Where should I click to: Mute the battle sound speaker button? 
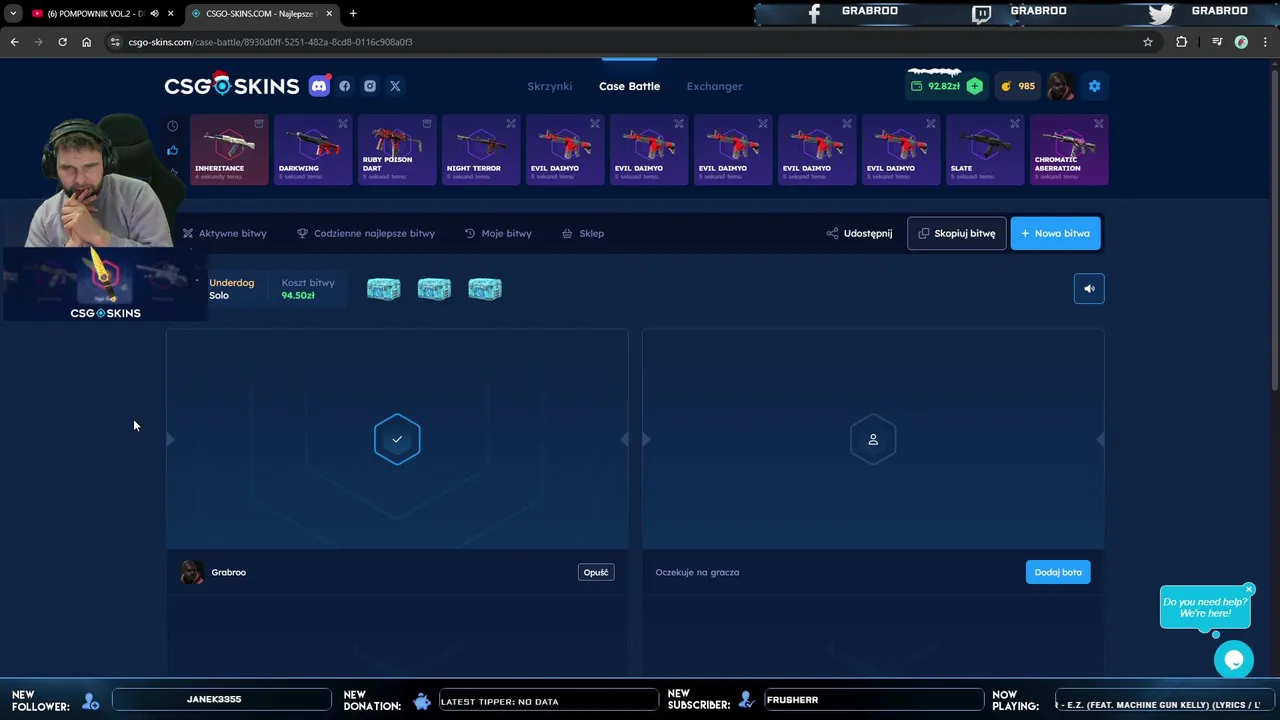click(x=1089, y=289)
